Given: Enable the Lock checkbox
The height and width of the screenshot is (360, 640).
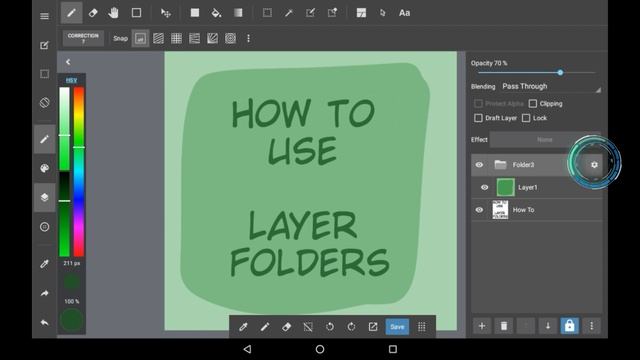Looking at the screenshot, I should pyautogui.click(x=526, y=118).
